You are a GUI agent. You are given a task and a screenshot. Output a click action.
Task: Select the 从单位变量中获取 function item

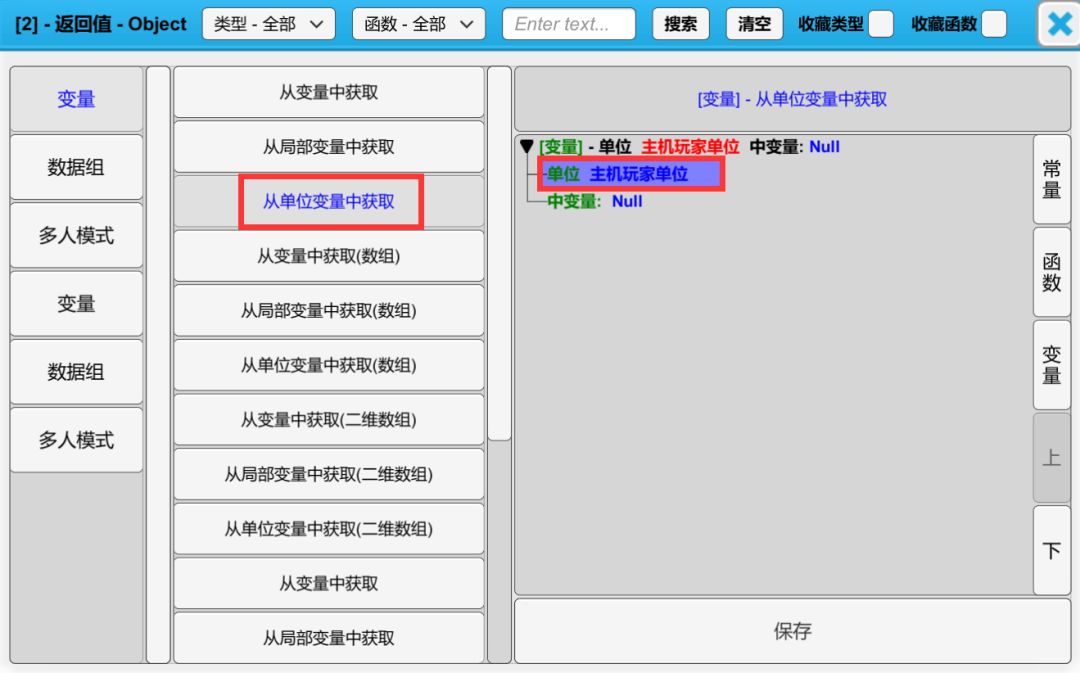point(329,201)
